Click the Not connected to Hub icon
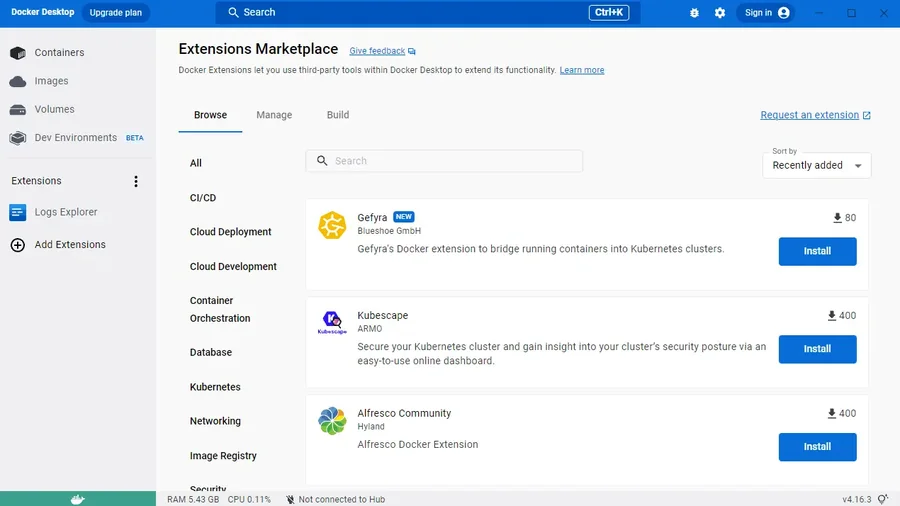Screen dimensions: 900x506 click(x=290, y=500)
